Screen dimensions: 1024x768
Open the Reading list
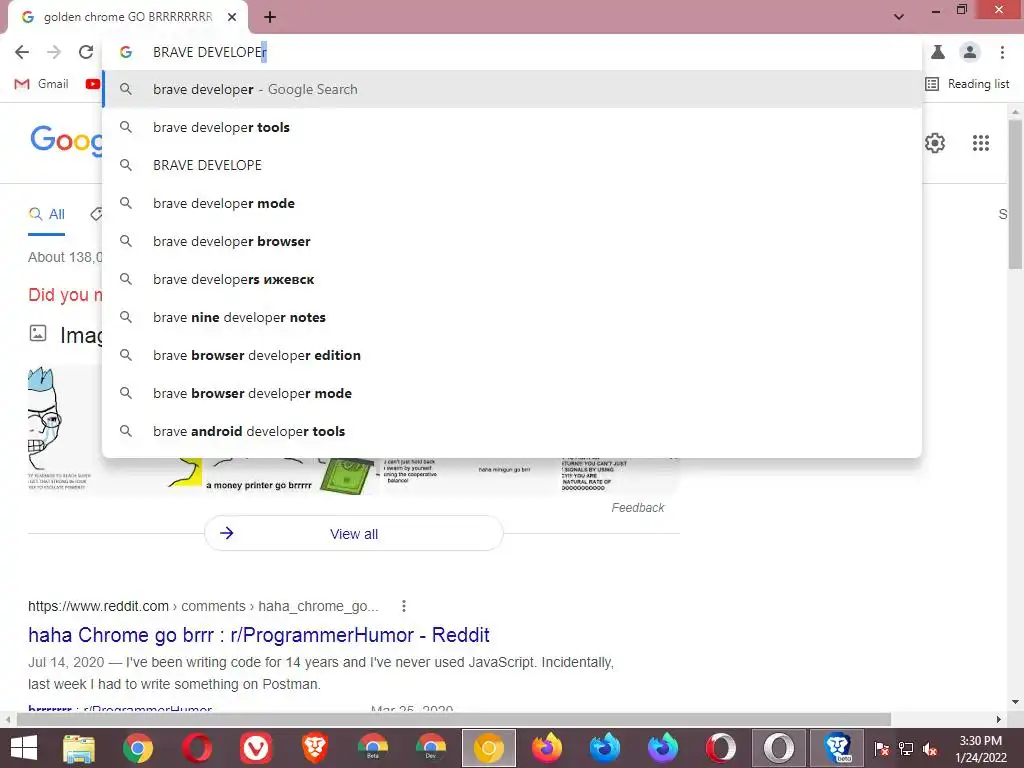(x=967, y=84)
